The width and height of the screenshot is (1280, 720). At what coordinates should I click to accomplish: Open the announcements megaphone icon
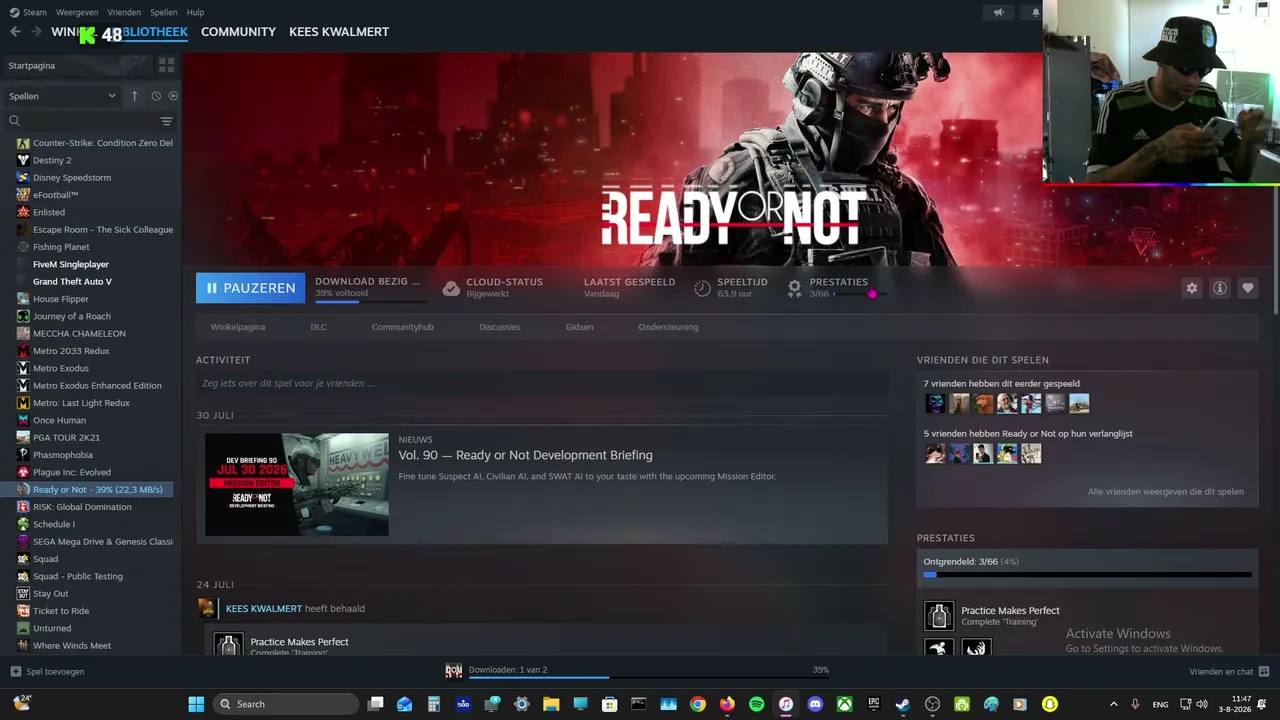[x=998, y=13]
